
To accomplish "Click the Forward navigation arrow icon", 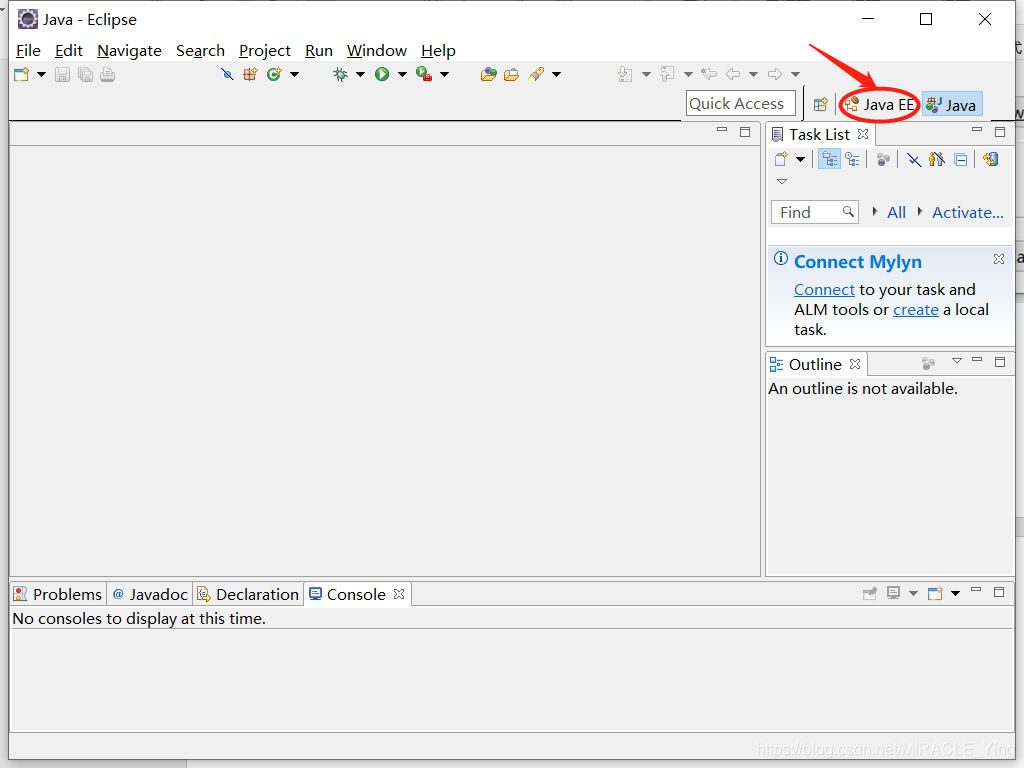I will click(775, 74).
